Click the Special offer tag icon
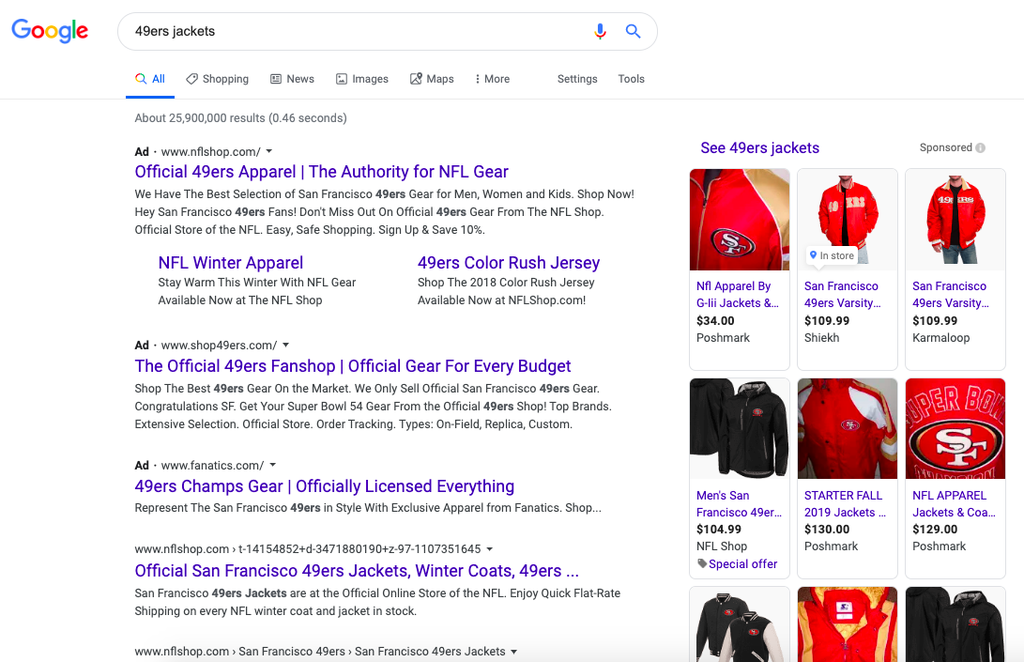 point(702,563)
